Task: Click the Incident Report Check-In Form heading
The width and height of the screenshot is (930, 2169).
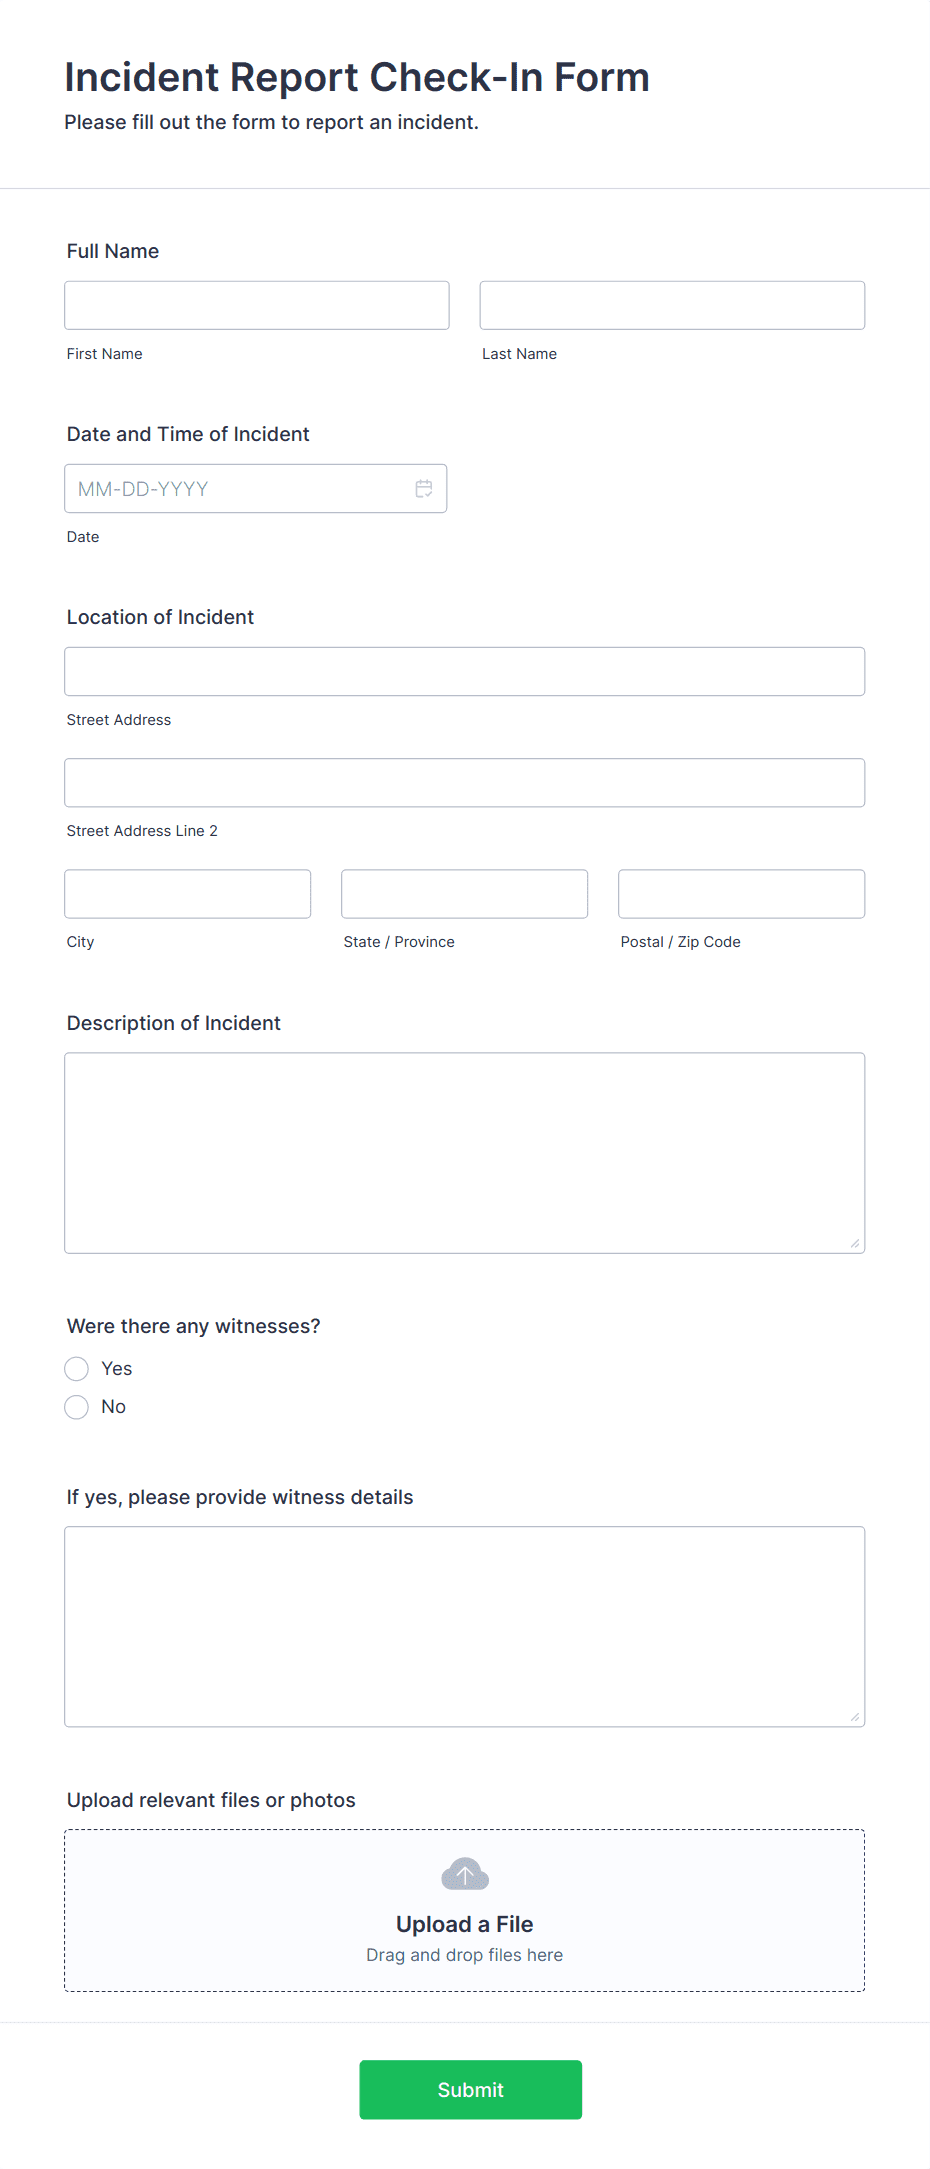Action: coord(357,76)
